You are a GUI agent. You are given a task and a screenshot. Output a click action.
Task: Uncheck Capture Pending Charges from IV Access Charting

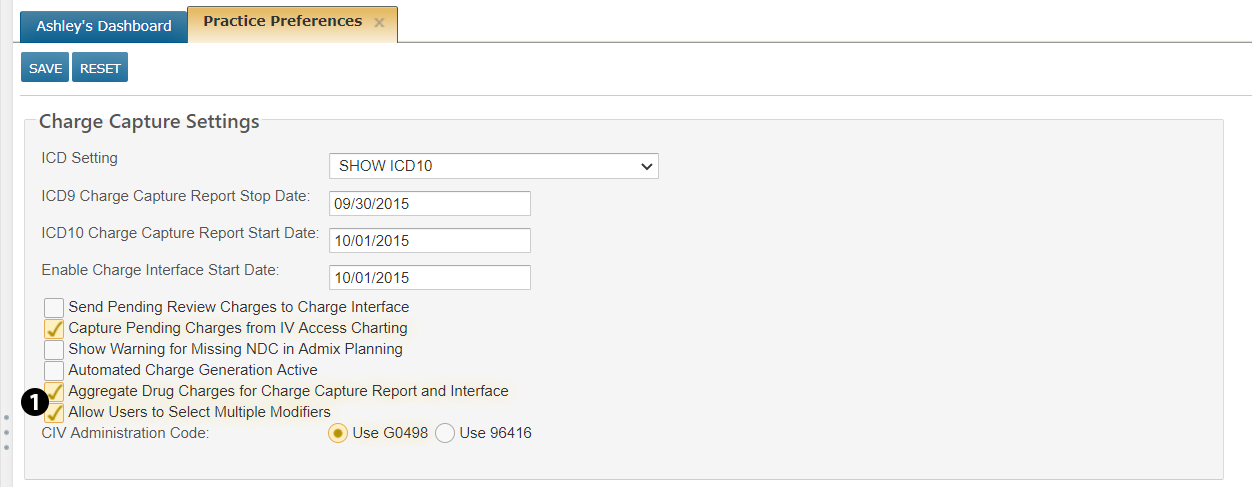click(54, 328)
